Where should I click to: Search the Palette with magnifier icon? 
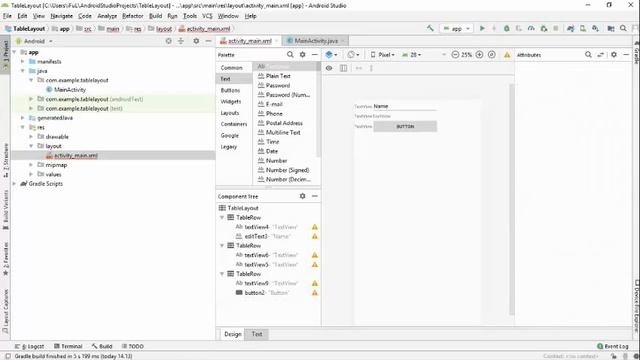pyautogui.click(x=290, y=54)
